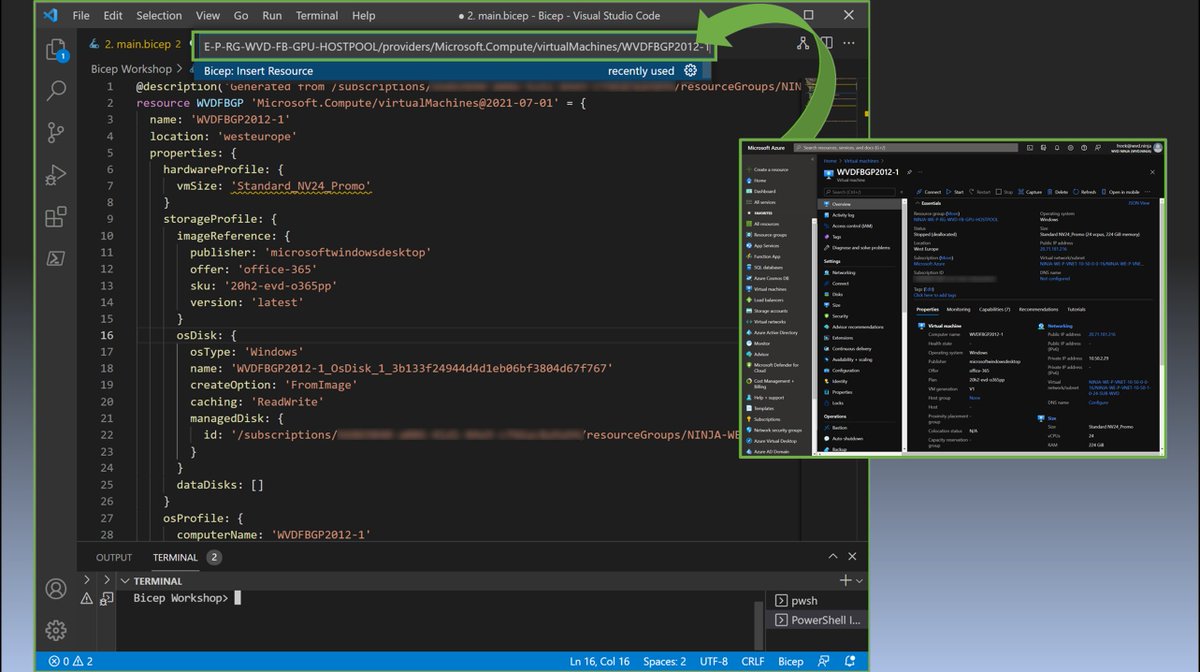Click CRLF line ending in status bar
The width and height of the screenshot is (1200, 672).
[753, 661]
